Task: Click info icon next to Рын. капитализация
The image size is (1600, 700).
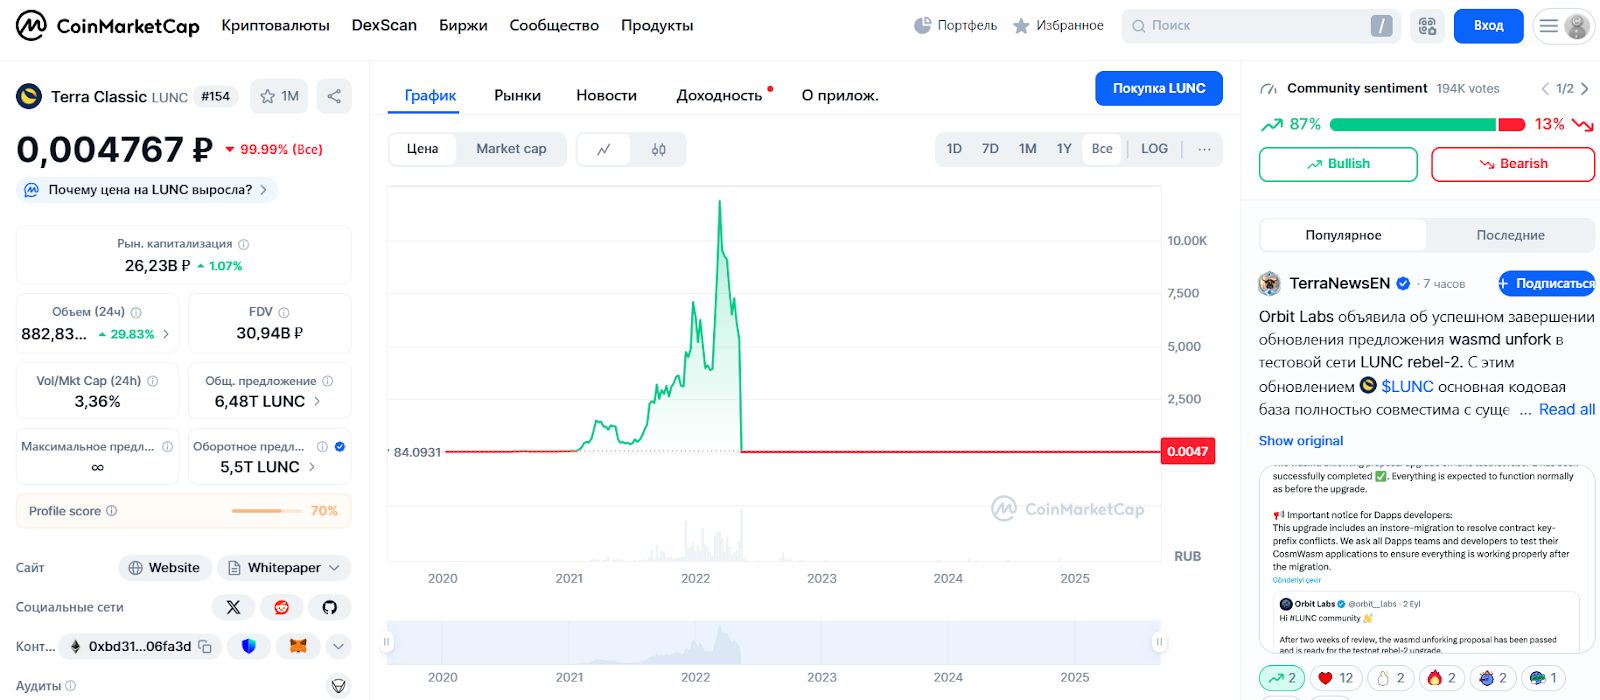Action: [x=244, y=244]
